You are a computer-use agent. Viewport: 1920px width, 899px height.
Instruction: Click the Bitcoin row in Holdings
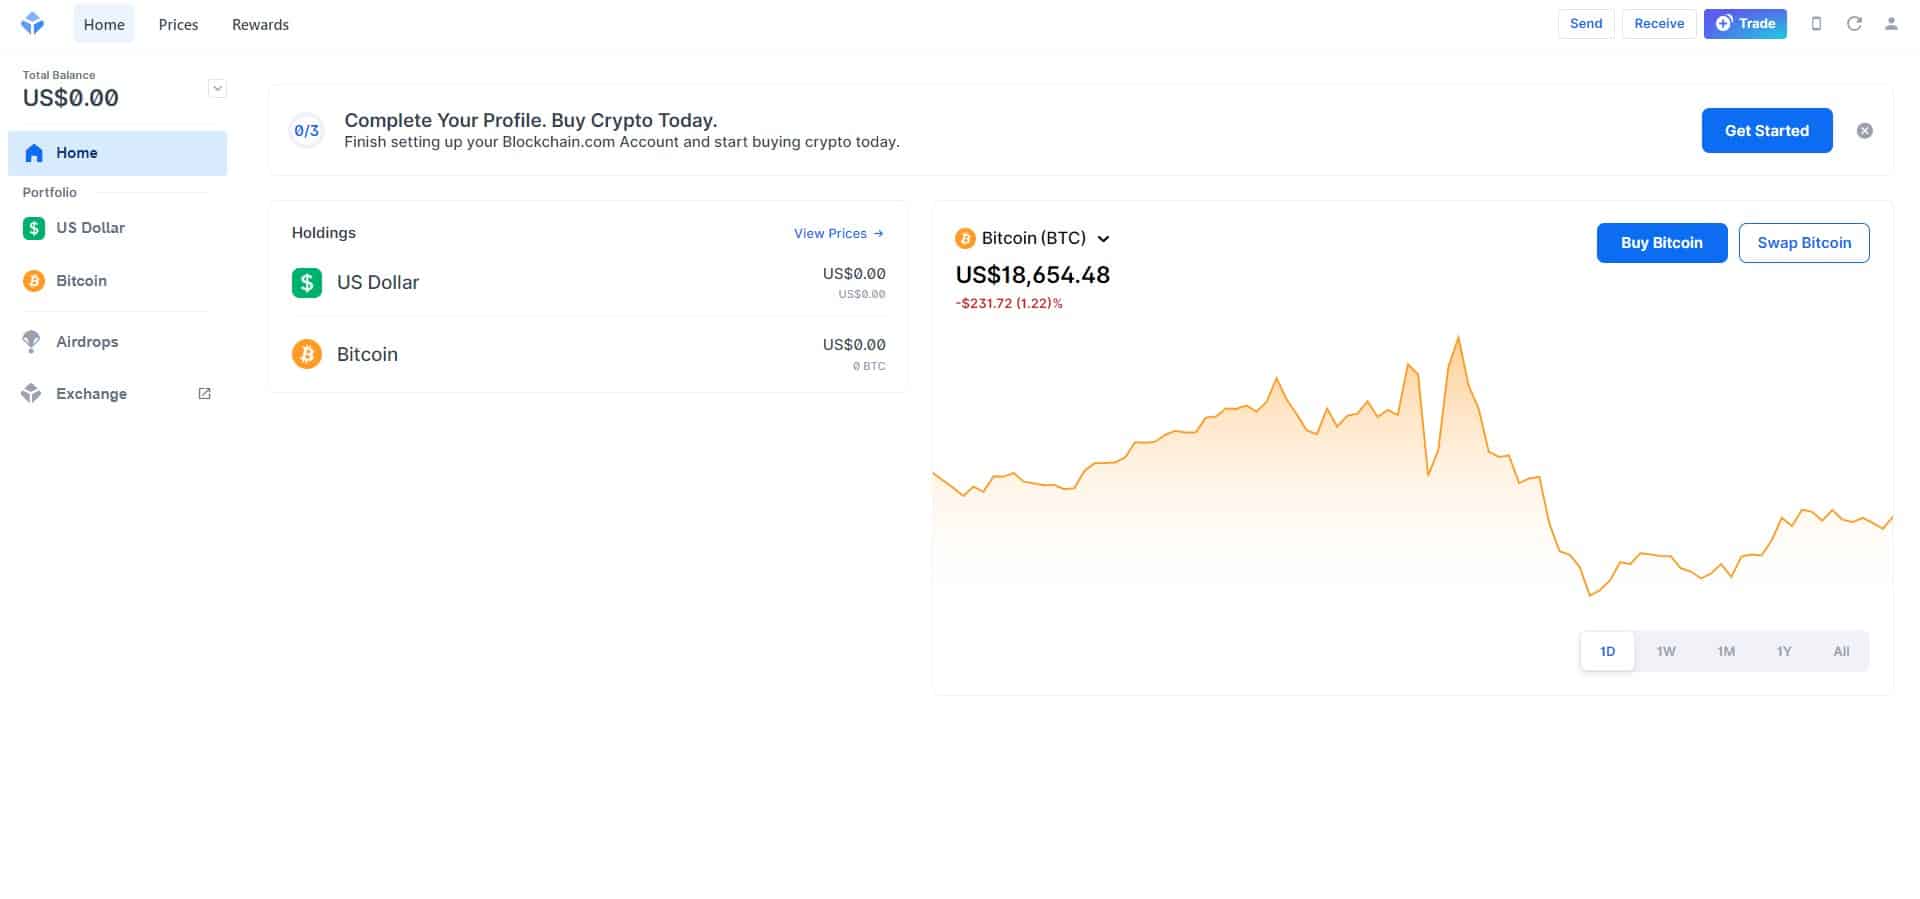tap(588, 354)
